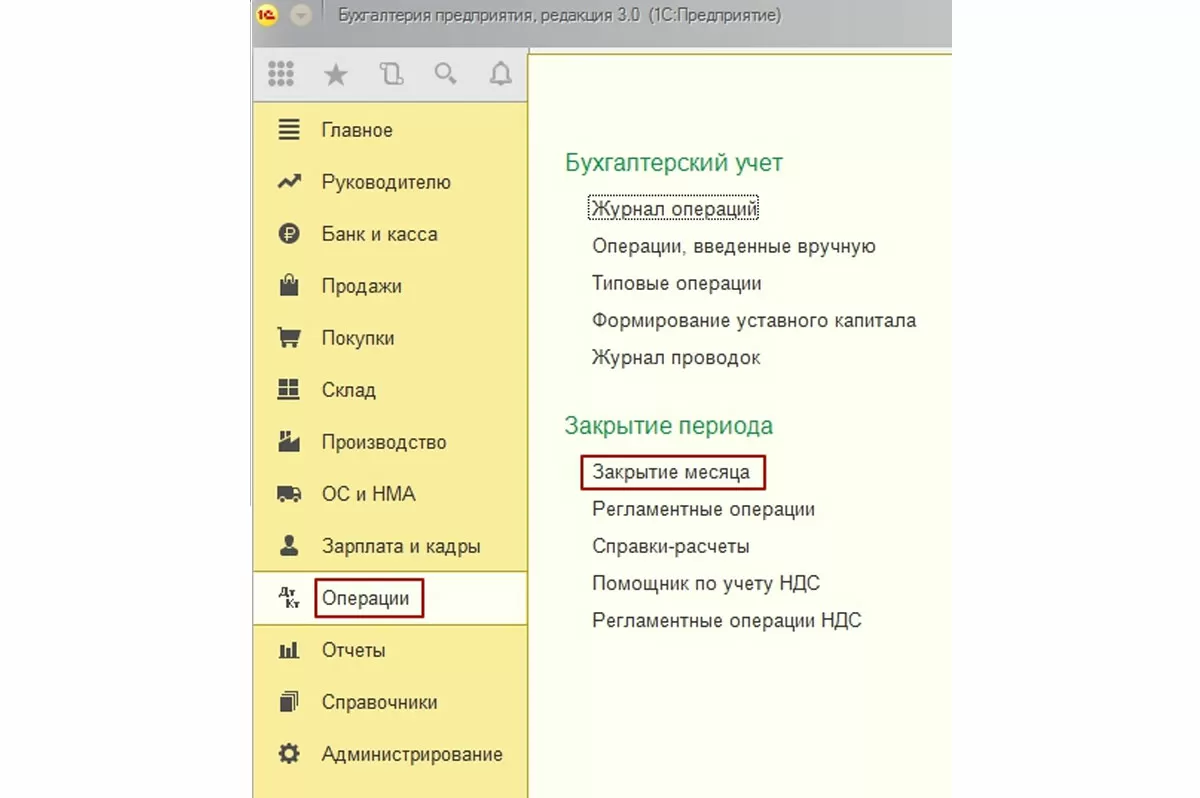The height and width of the screenshot is (798, 1200).
Task: Click the Администрирование gear icon
Action: tap(289, 754)
